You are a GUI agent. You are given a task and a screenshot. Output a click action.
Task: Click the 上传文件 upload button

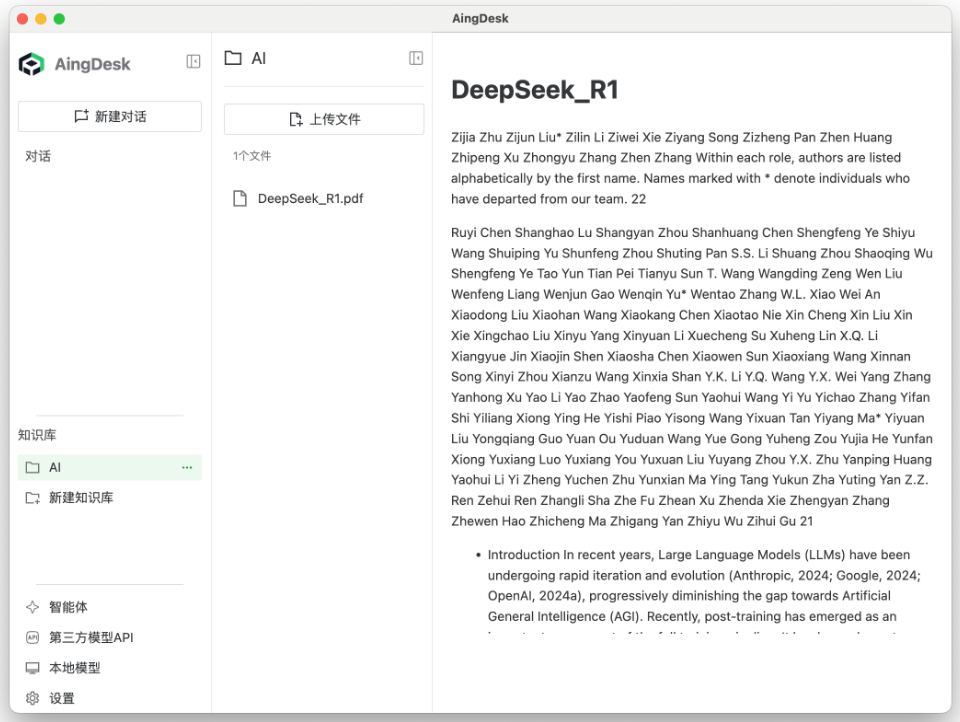(324, 119)
